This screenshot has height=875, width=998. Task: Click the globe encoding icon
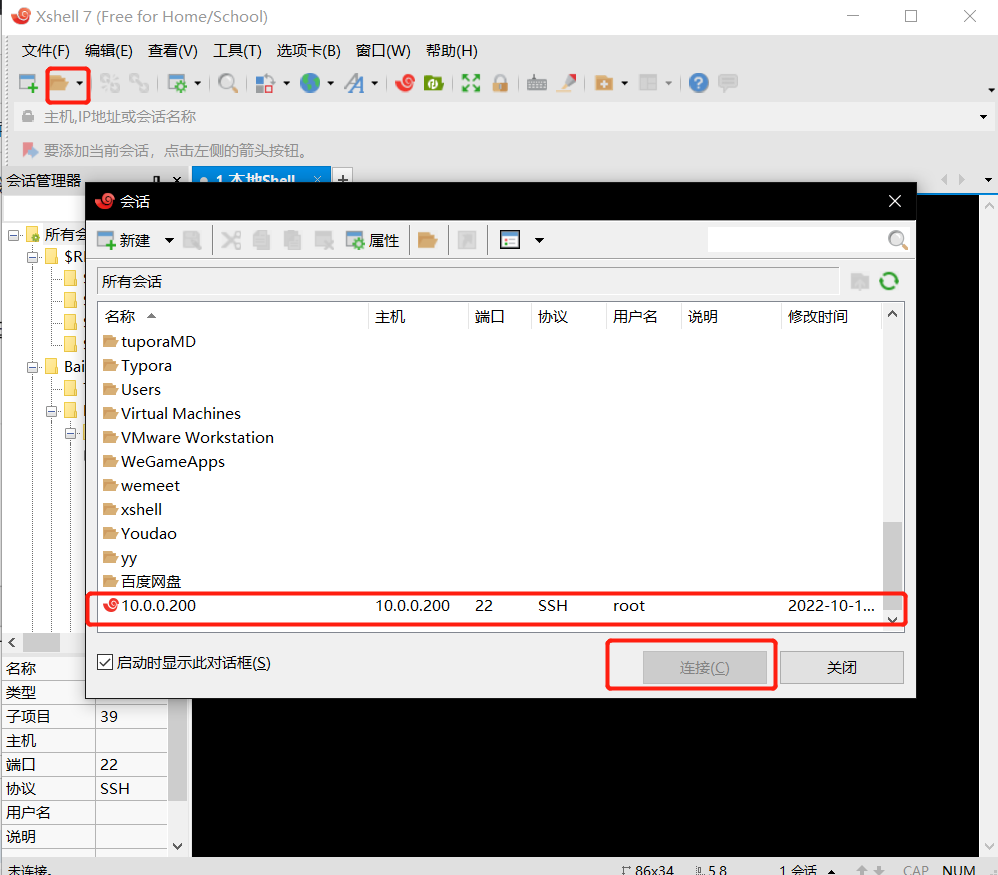(x=310, y=83)
